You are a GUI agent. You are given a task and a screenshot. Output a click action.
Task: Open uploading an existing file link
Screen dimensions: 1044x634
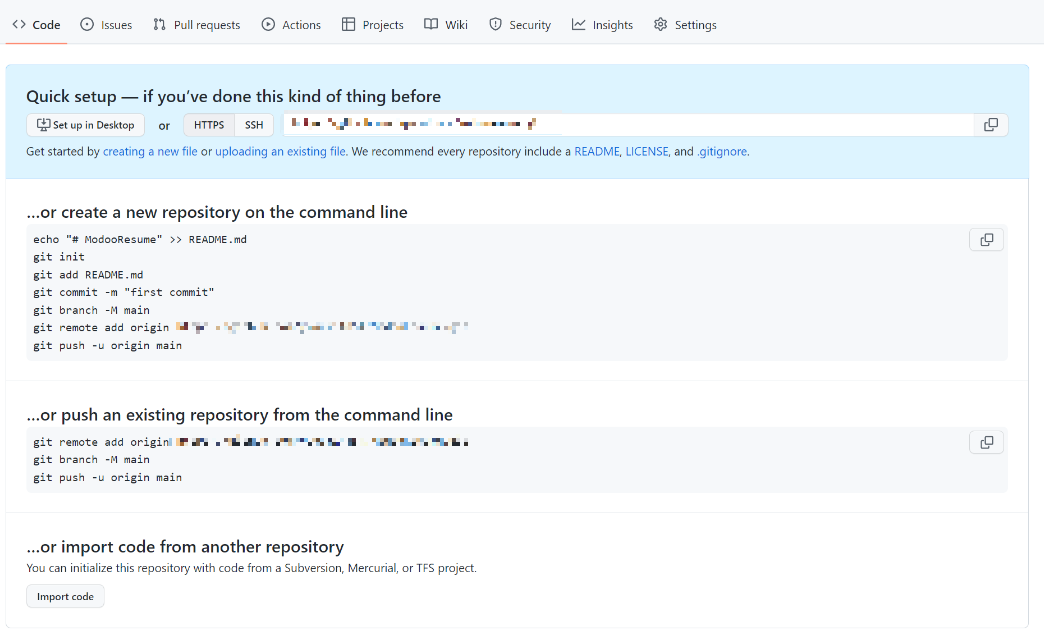[x=280, y=152]
